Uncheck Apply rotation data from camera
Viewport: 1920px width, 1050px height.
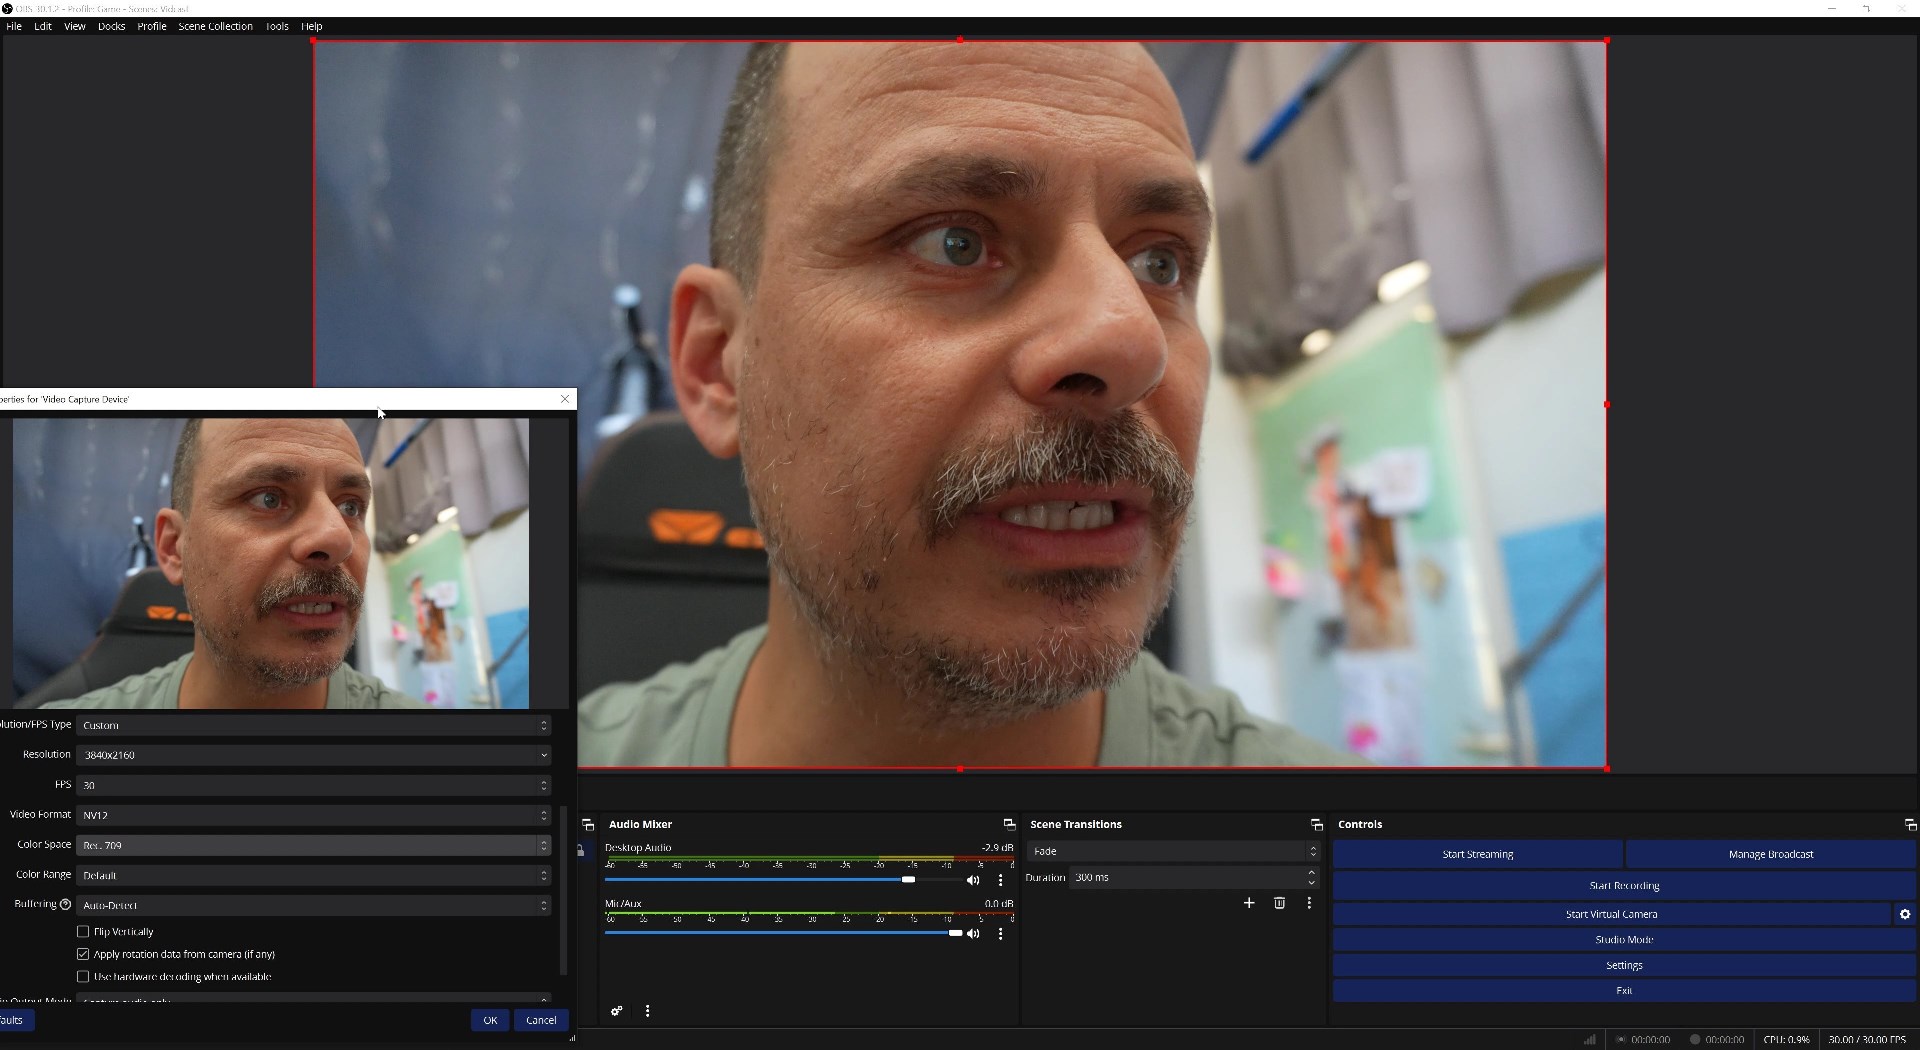(83, 954)
